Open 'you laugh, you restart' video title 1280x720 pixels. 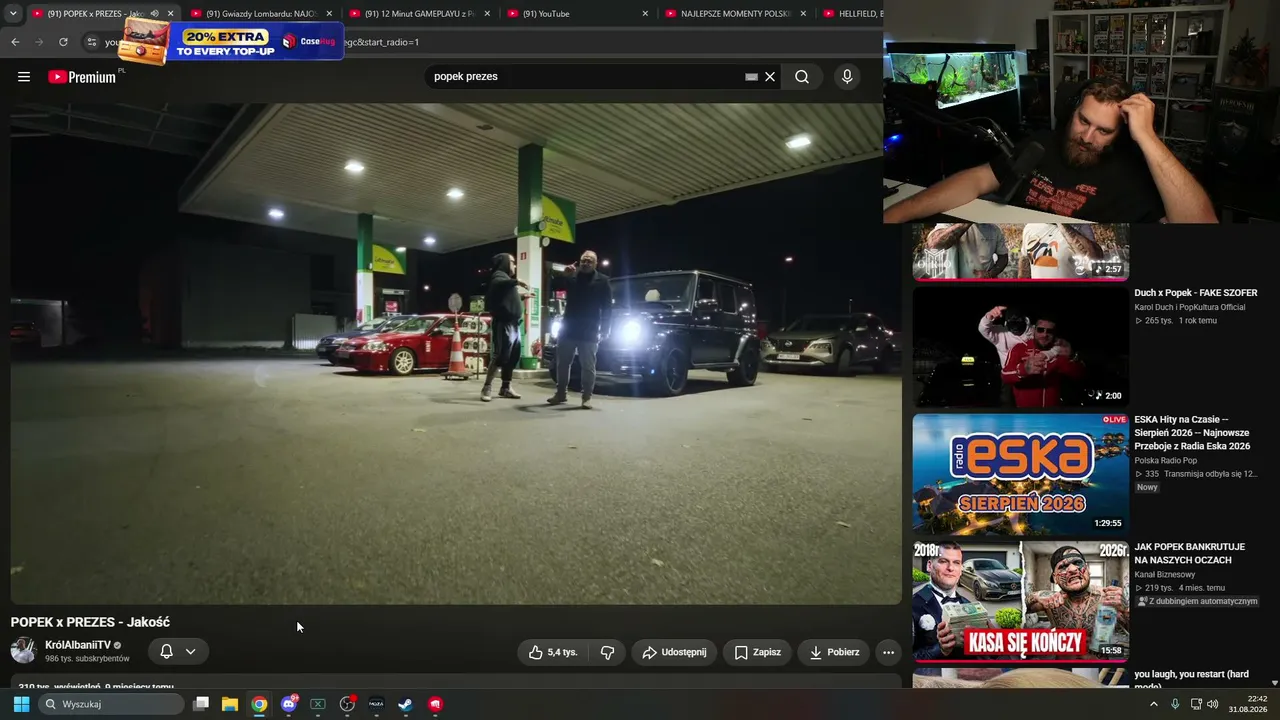pos(1191,680)
